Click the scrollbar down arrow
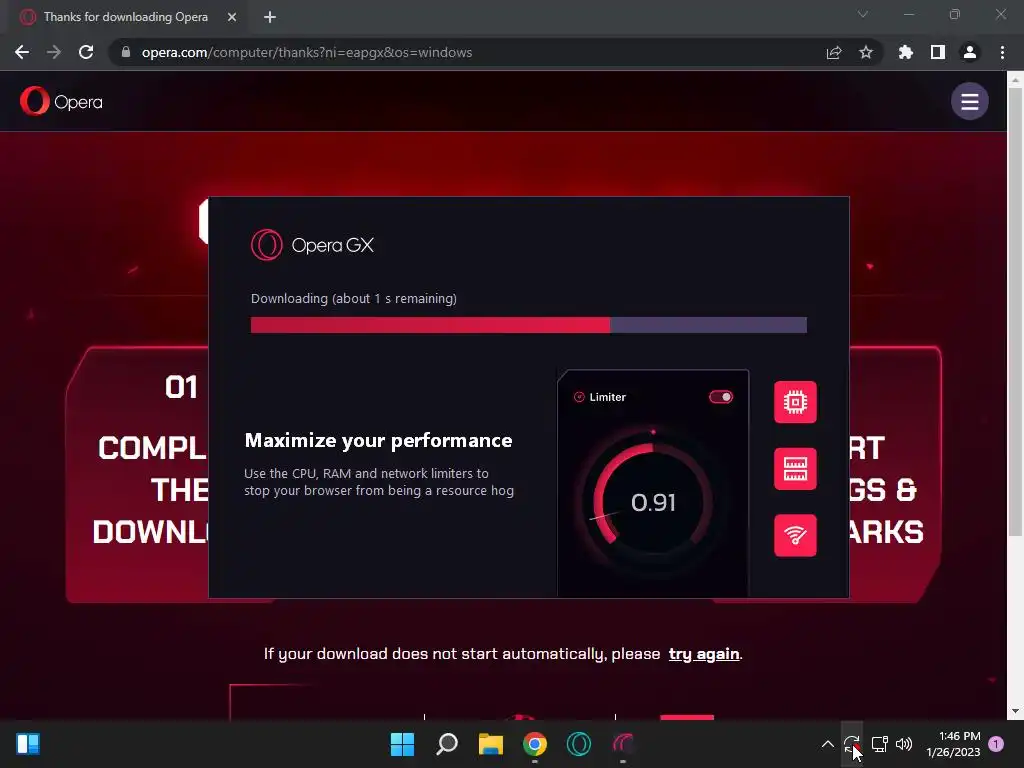This screenshot has height=768, width=1024. point(1015,711)
